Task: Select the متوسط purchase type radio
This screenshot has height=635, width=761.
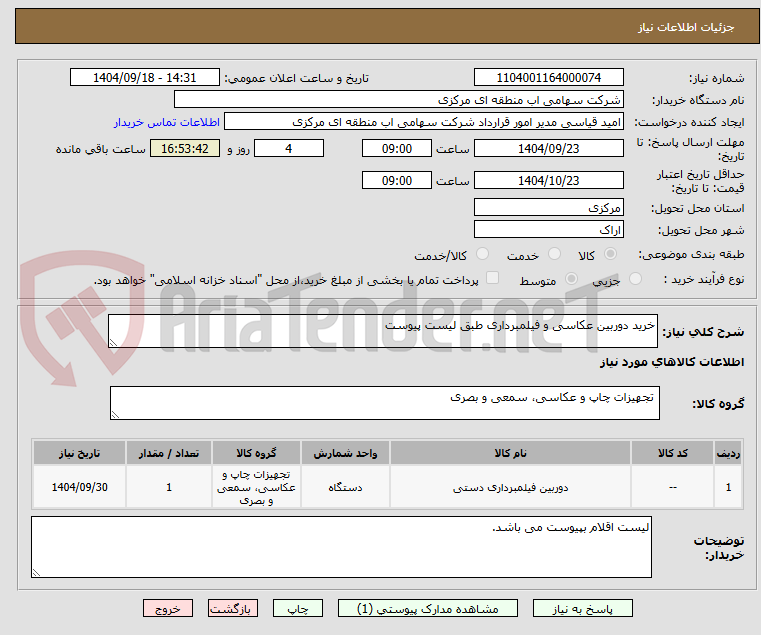Action: tap(572, 279)
